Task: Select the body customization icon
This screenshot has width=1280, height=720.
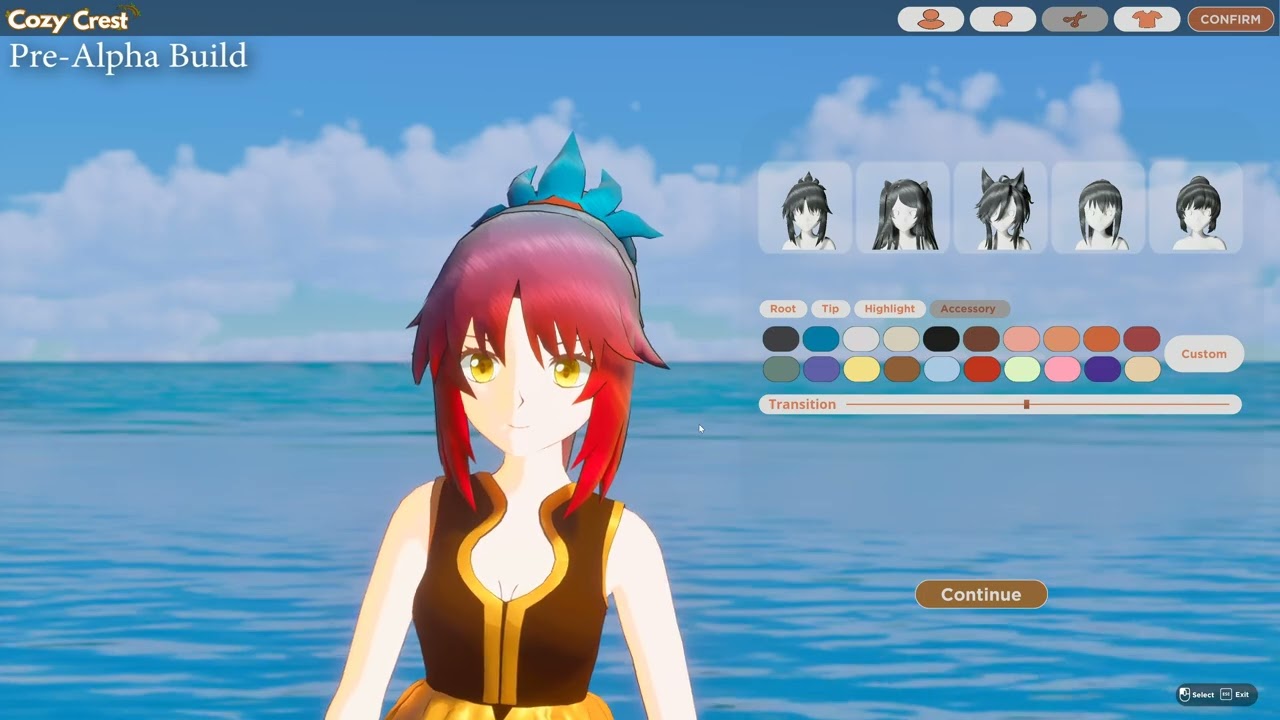Action: pos(929,18)
